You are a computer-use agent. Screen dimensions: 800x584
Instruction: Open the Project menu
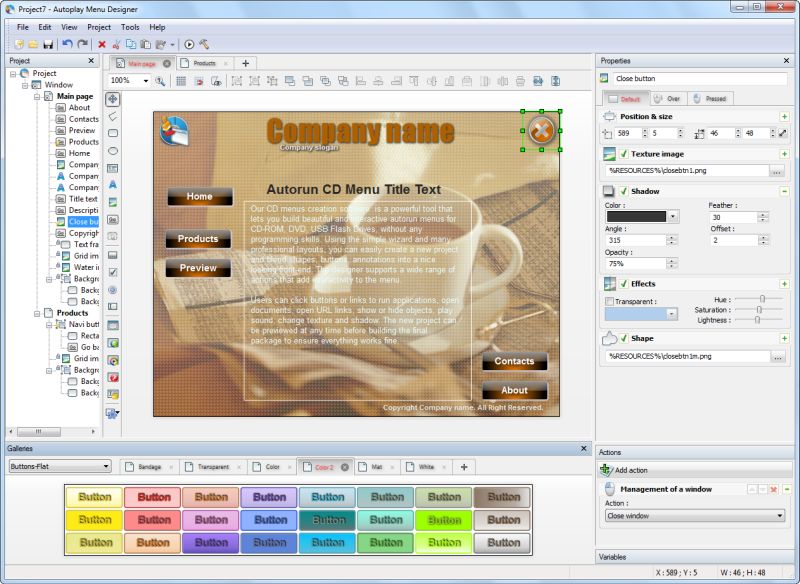coord(99,27)
